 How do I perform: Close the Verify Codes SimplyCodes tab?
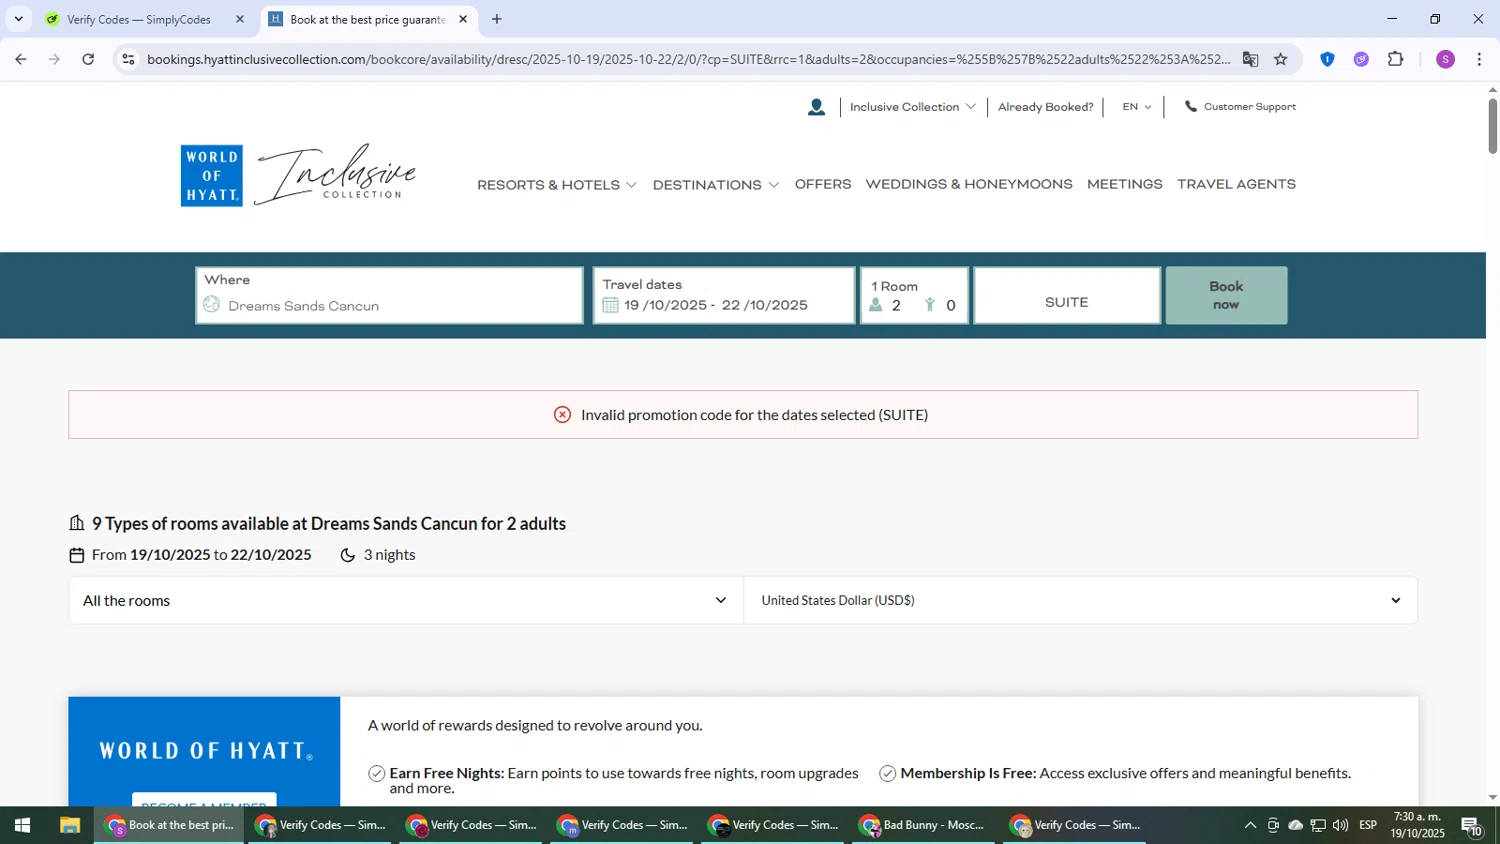tap(240, 19)
